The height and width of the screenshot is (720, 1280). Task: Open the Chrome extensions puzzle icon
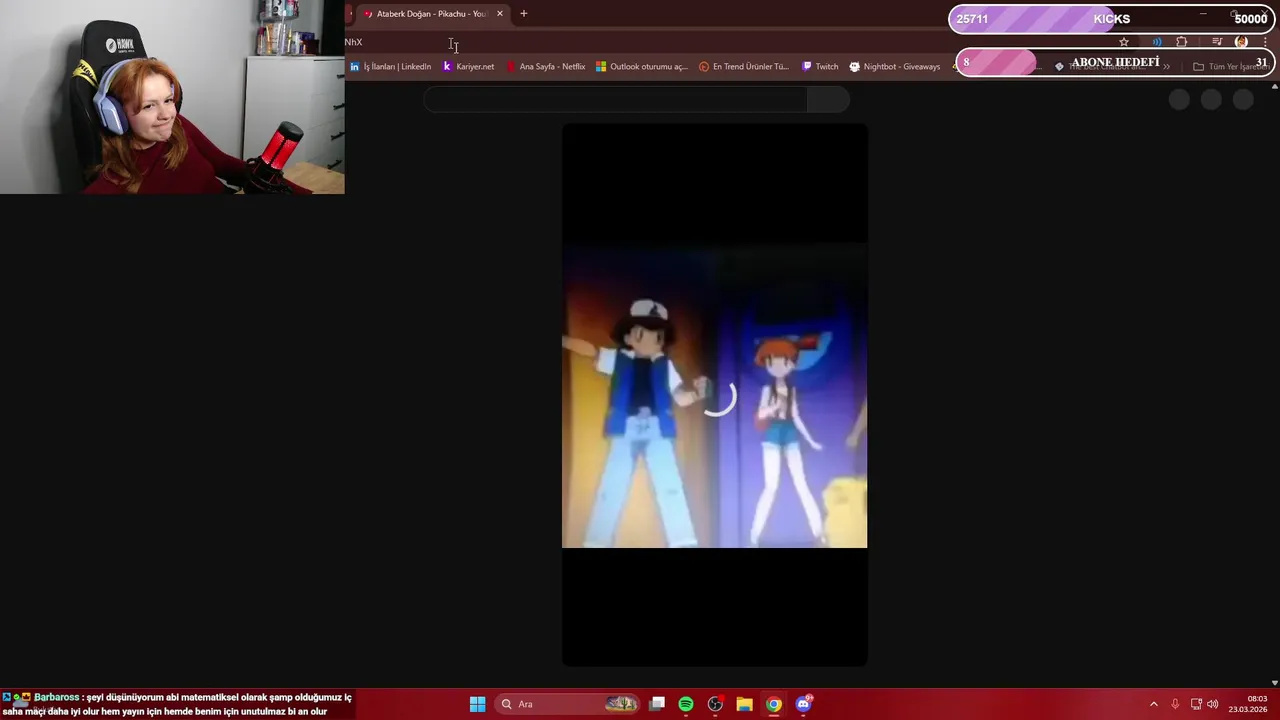(x=1182, y=42)
